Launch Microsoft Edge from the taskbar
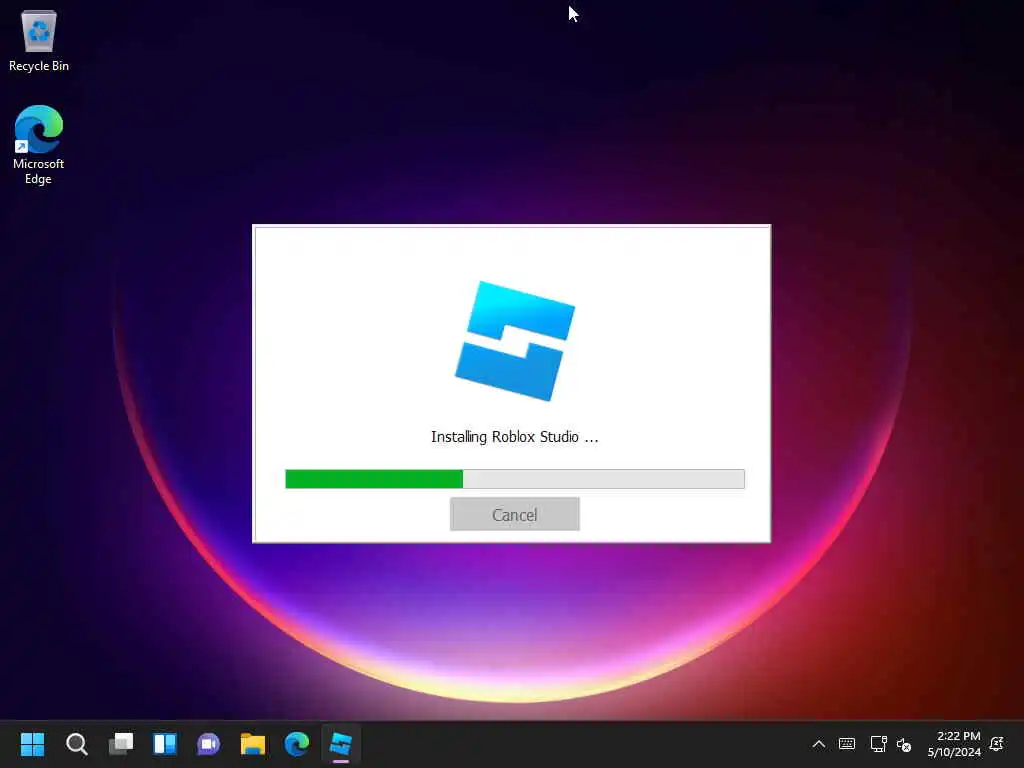The width and height of the screenshot is (1024, 768). (296, 744)
